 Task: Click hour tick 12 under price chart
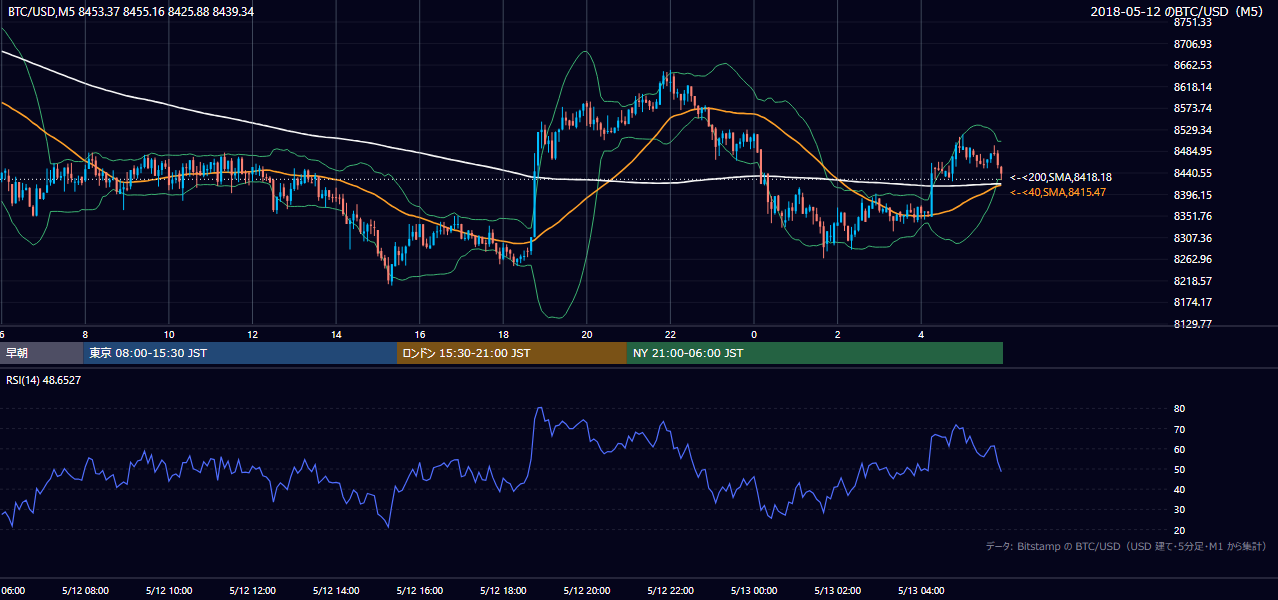[253, 335]
